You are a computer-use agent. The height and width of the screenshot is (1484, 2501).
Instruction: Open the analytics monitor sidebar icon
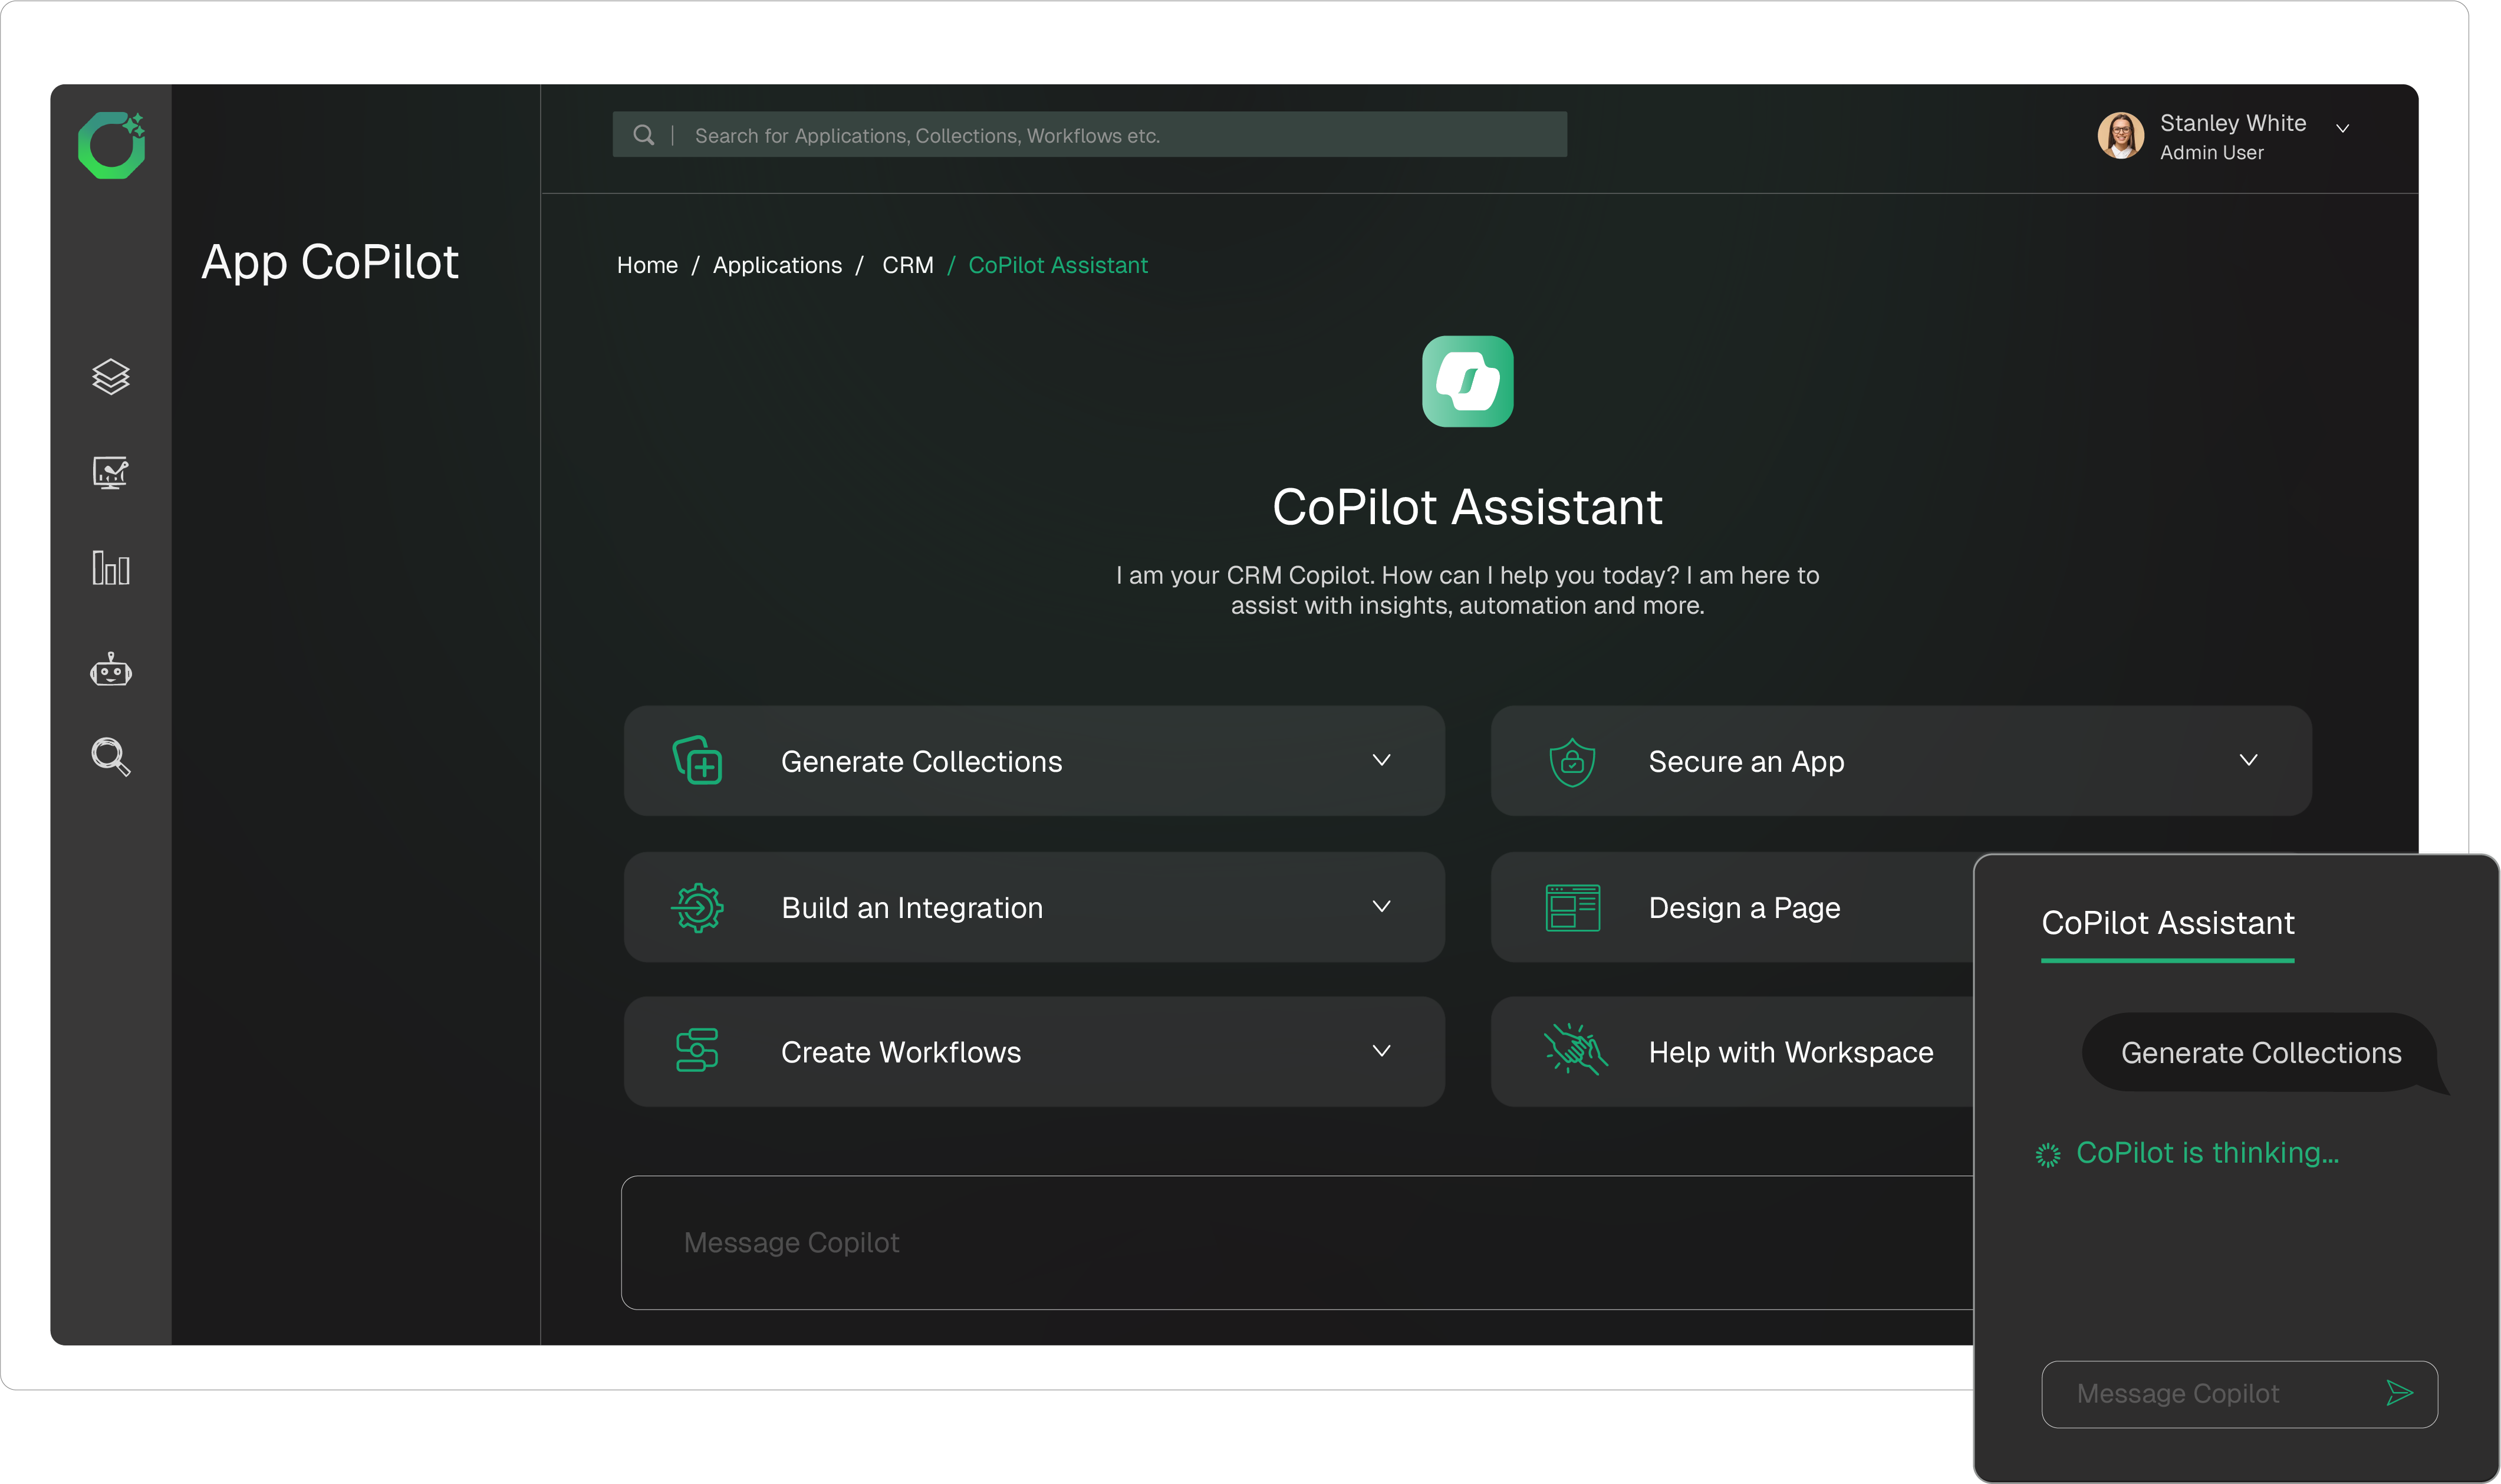point(111,472)
